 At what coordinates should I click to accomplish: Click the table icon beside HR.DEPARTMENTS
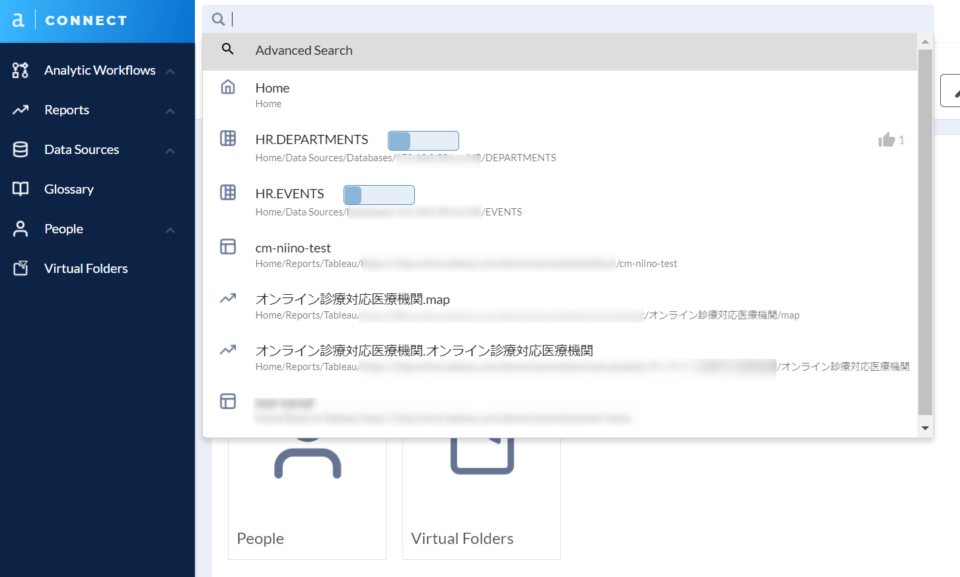(228, 138)
